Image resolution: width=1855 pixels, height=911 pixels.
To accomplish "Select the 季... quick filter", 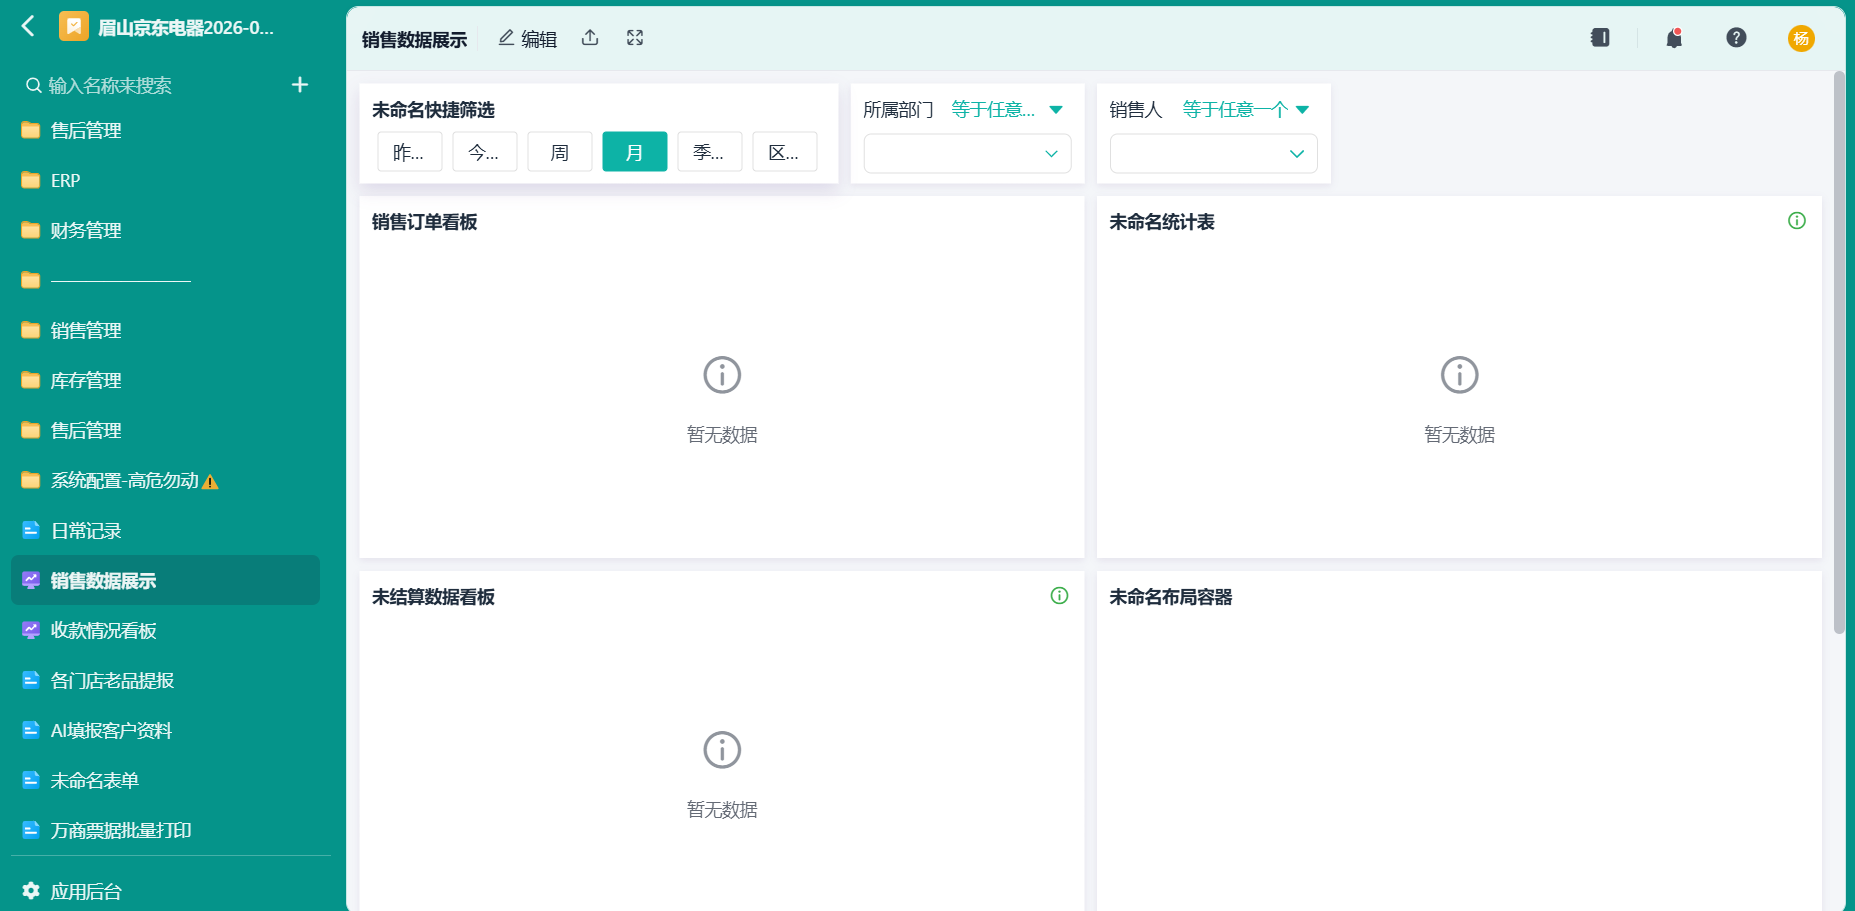I will (x=710, y=152).
